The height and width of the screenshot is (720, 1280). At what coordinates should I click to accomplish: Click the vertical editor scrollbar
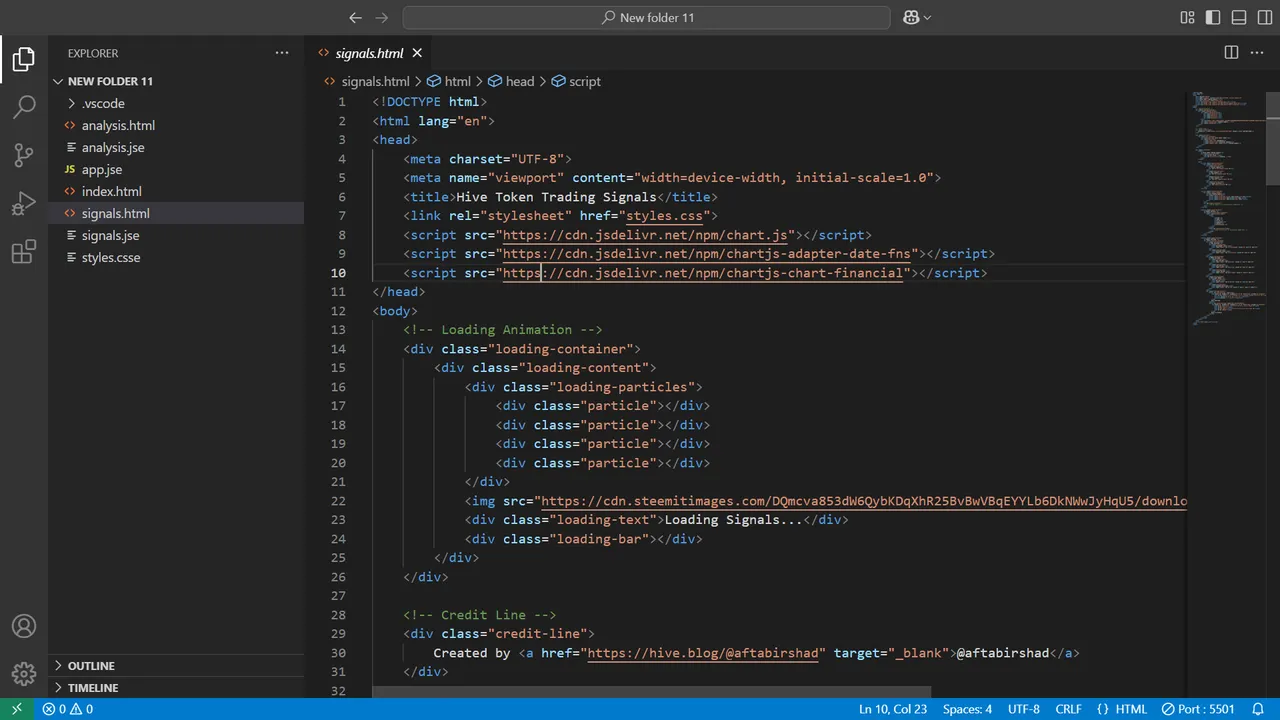tap(1272, 138)
